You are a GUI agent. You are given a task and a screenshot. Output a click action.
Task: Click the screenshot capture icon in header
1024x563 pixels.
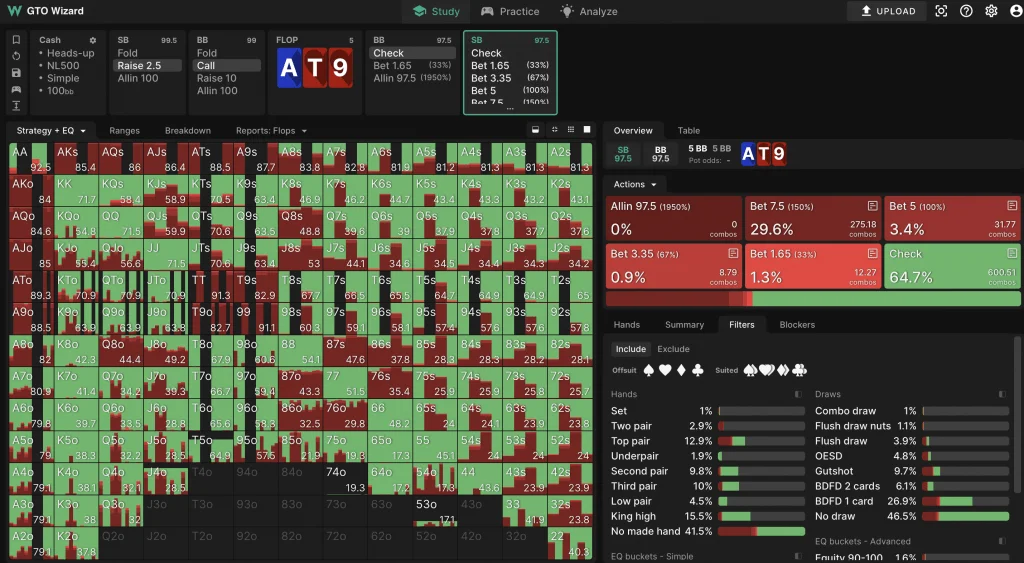point(941,11)
